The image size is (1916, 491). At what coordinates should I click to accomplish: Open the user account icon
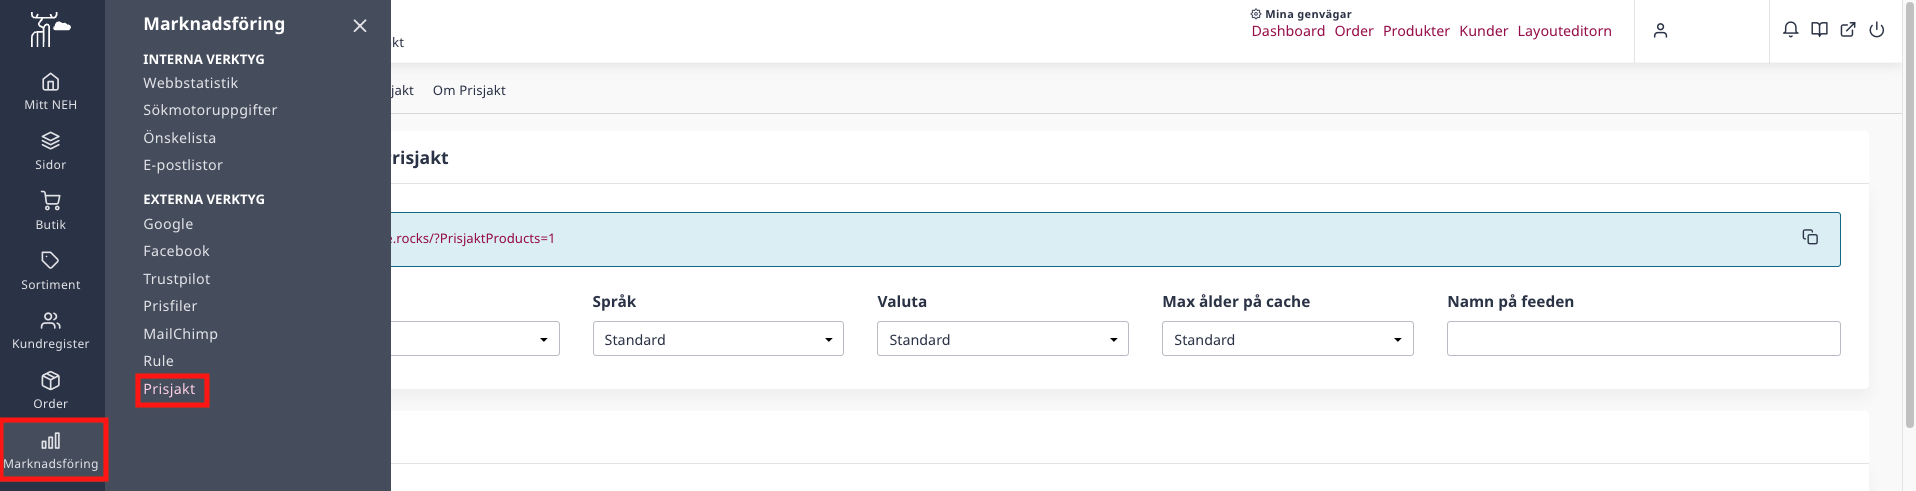1661,31
